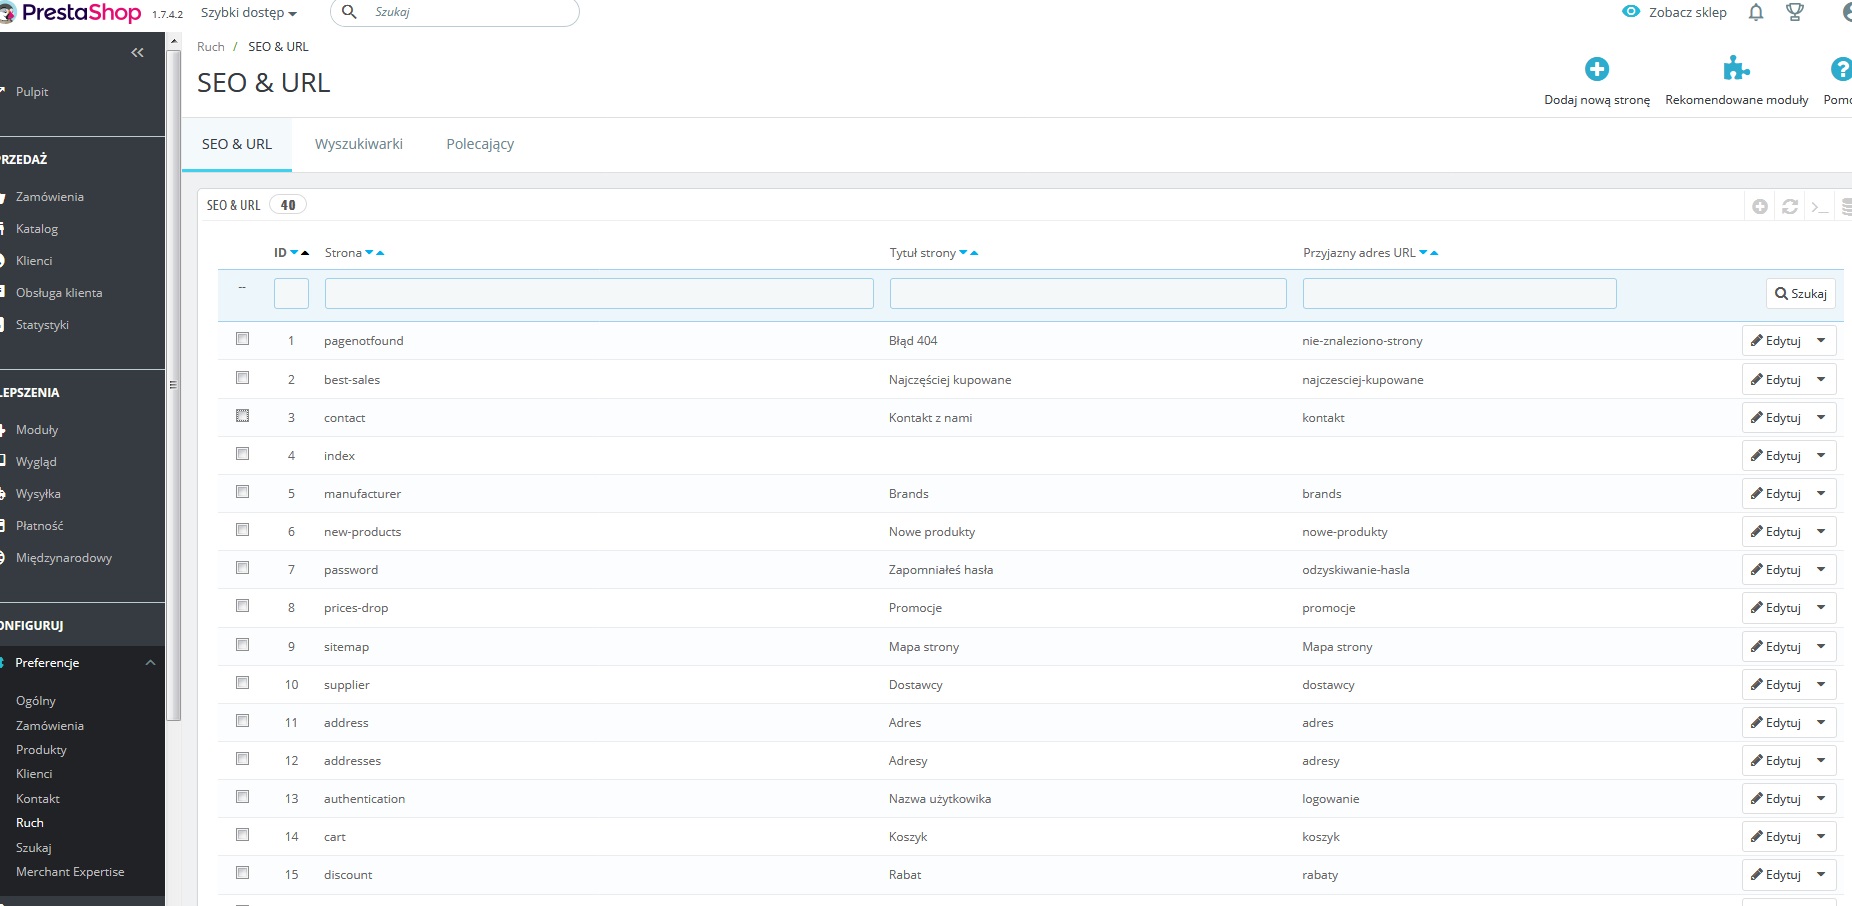
Task: Click Ruch breadcrumb link
Action: (211, 47)
